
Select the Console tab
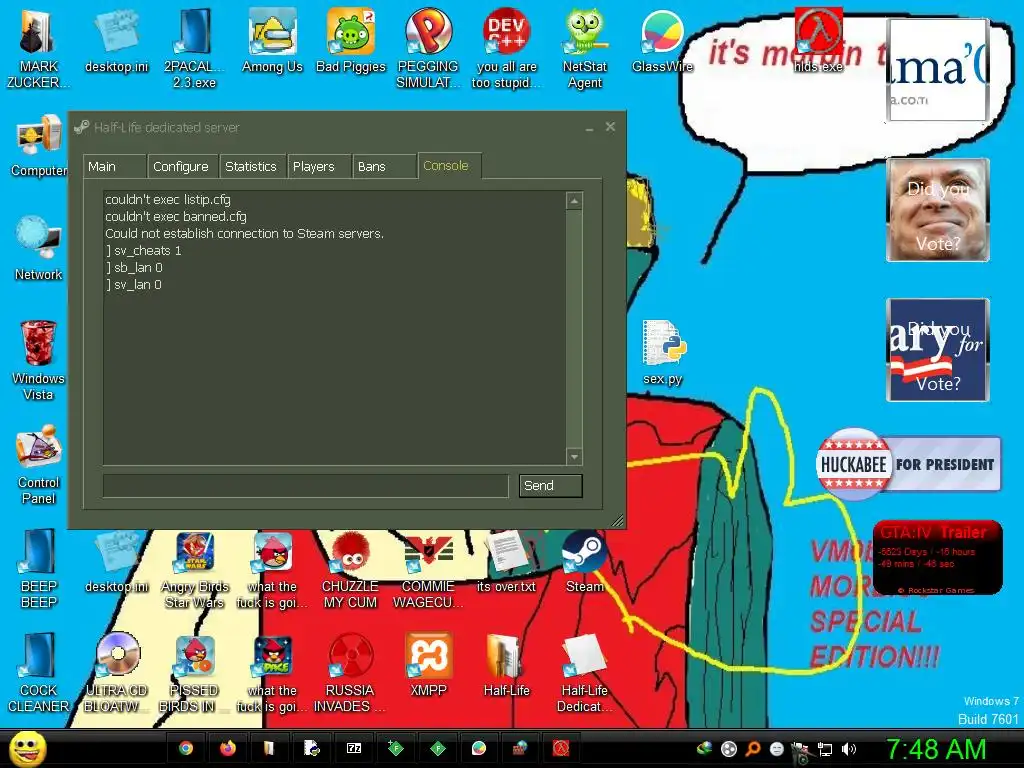pos(449,166)
